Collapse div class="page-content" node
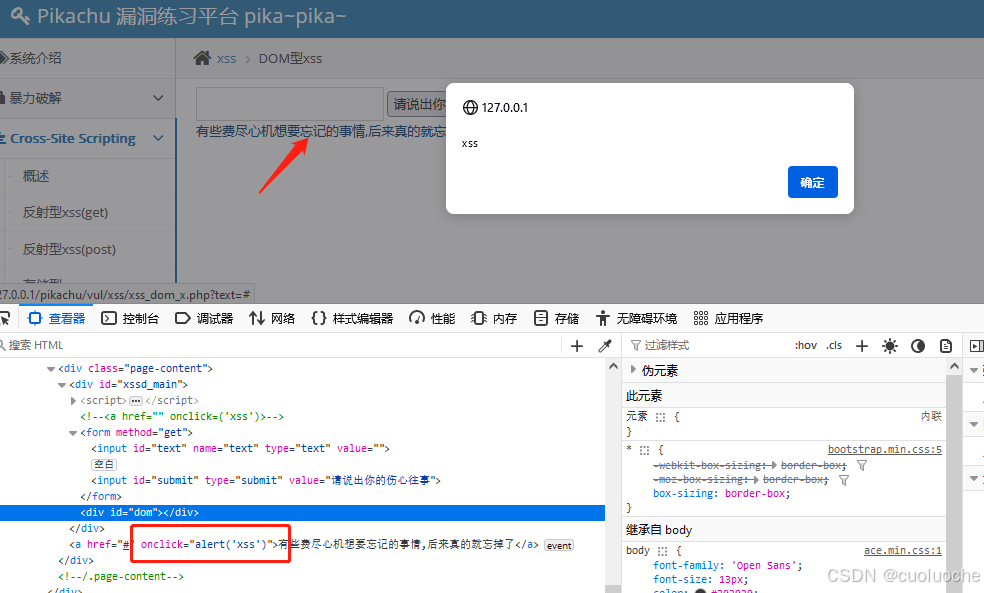This screenshot has height=593, width=984. click(51, 369)
